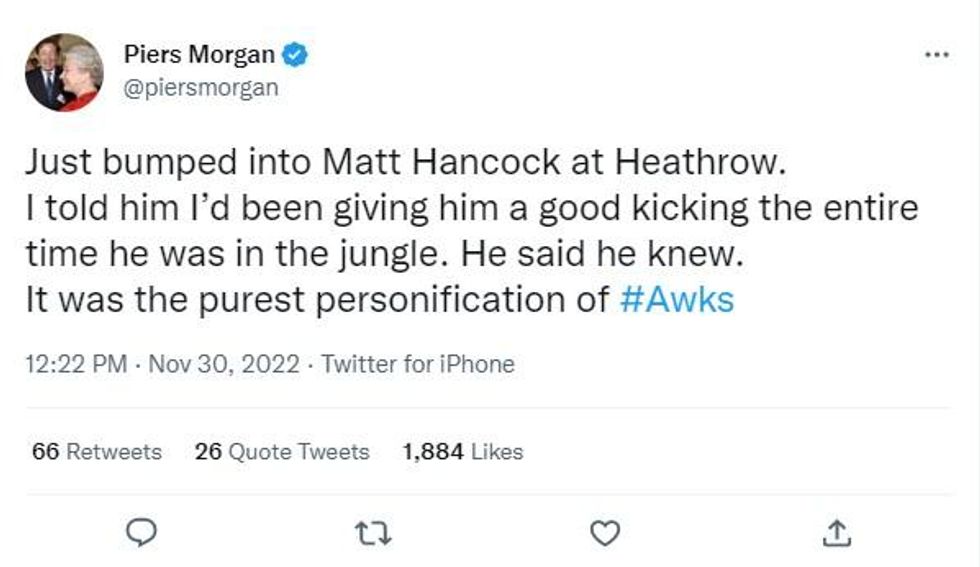Click the text "It was the purest personification"
This screenshot has width=980, height=567.
click(x=316, y=300)
